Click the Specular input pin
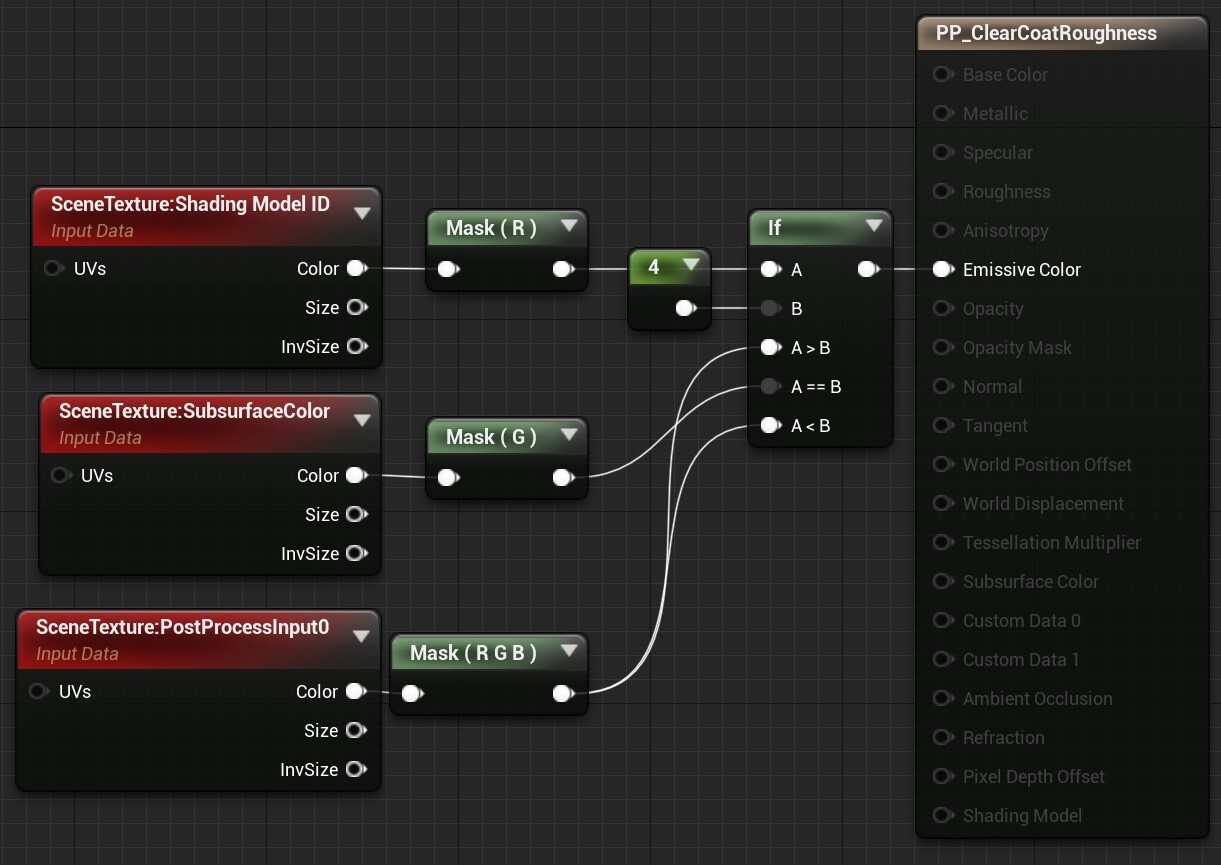 pyautogui.click(x=942, y=152)
